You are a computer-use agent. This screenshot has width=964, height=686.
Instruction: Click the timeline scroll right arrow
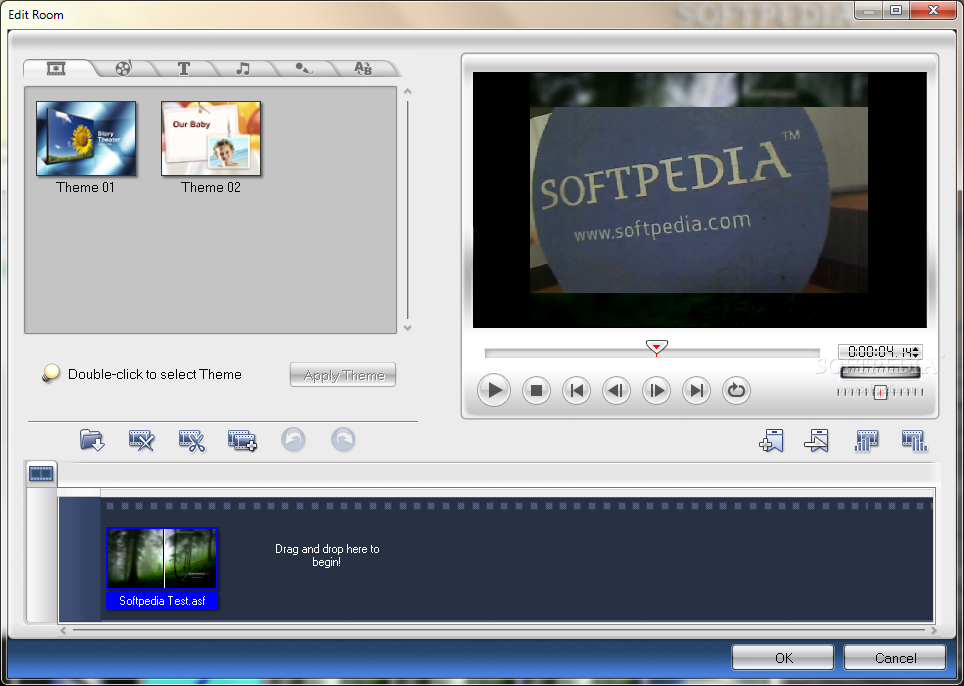[x=934, y=630]
